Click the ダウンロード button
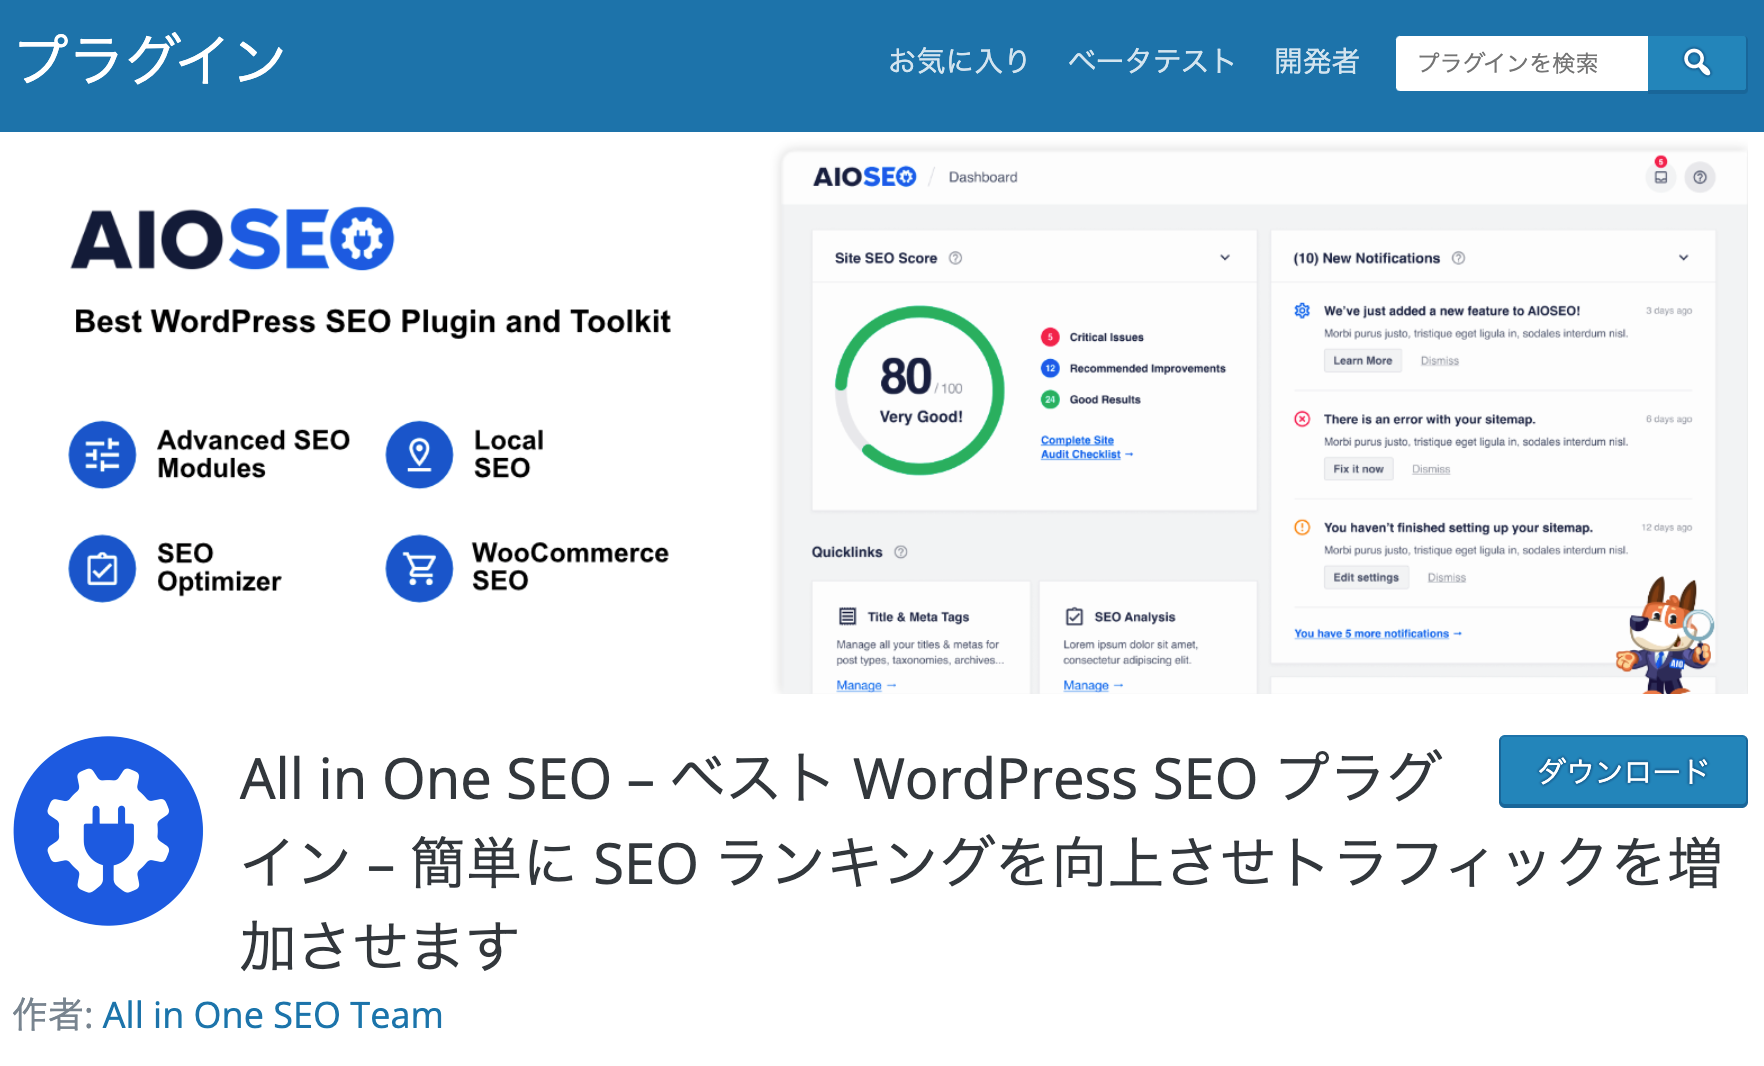This screenshot has height=1066, width=1764. click(x=1622, y=771)
